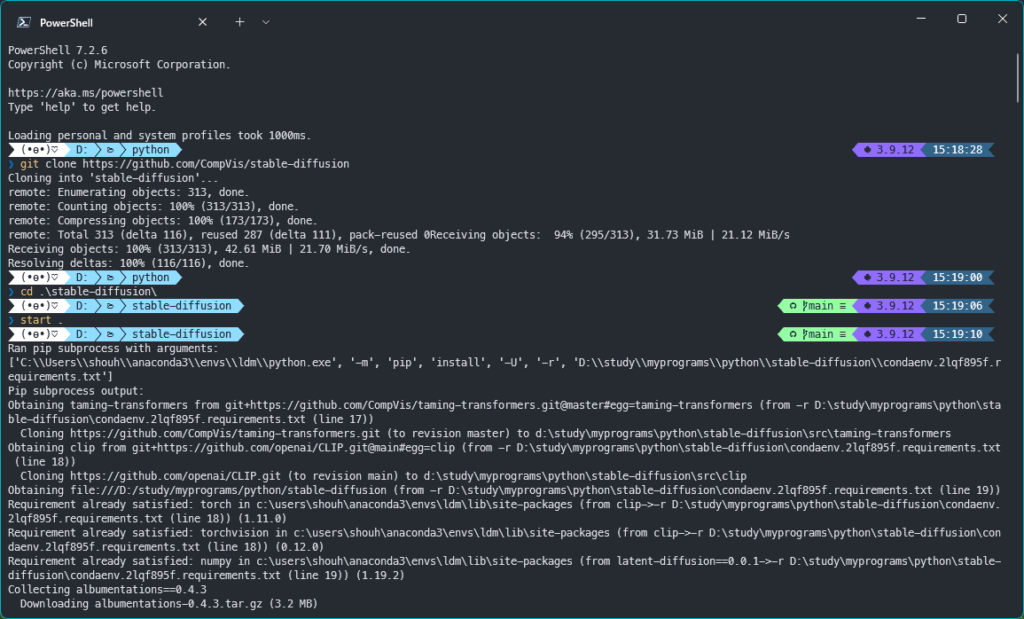Click 'Requirement already satisfied: numpy' line
The width and height of the screenshot is (1024, 619).
504,568
